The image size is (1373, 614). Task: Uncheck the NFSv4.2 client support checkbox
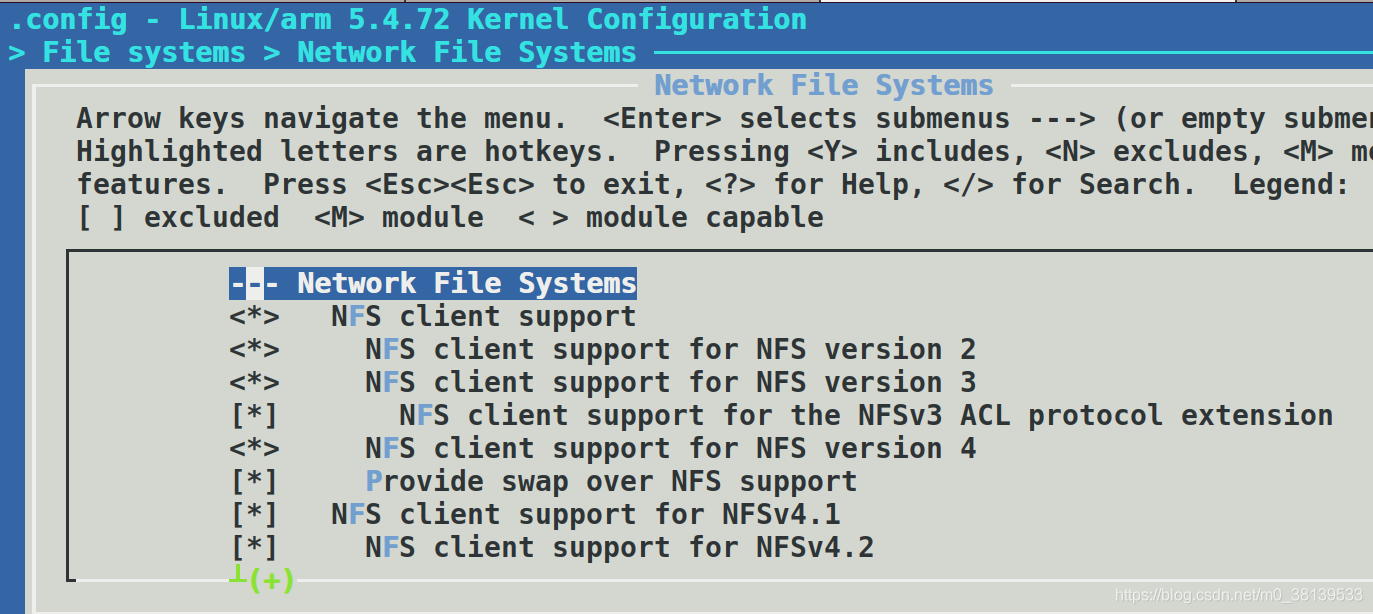pos(254,548)
